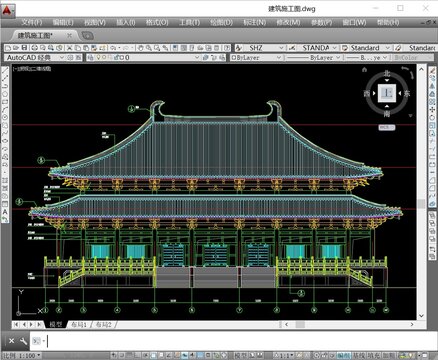The image size is (438, 360).
Task: Select the Line tool in Draw toolbar
Action: coord(5,70)
